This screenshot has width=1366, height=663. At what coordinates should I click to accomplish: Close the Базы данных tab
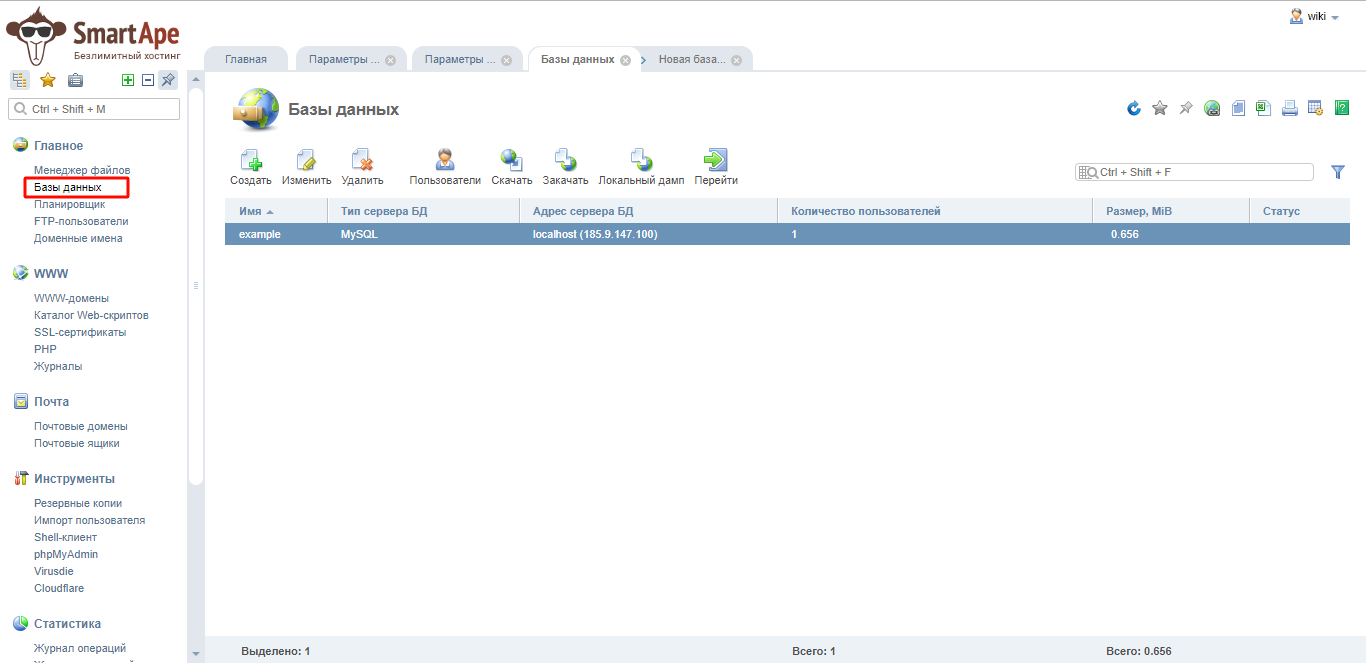(x=625, y=60)
